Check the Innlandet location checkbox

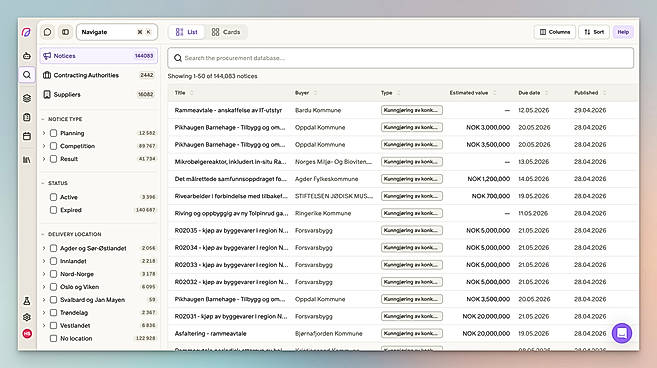(53, 261)
